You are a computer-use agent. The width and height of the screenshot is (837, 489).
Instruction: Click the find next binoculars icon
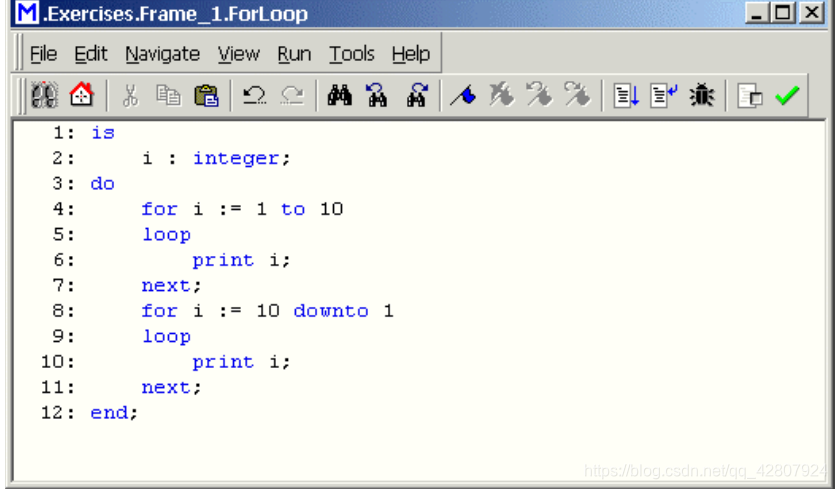pos(416,96)
